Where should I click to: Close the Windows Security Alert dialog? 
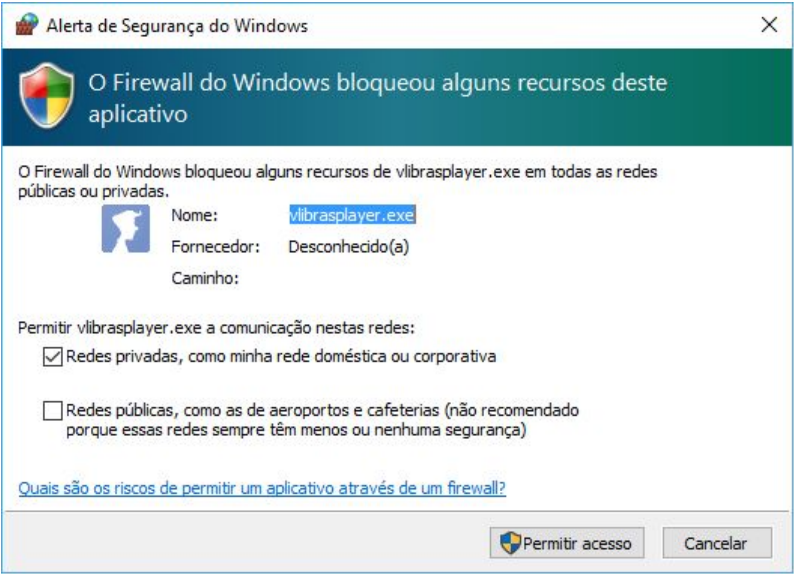pos(769,24)
